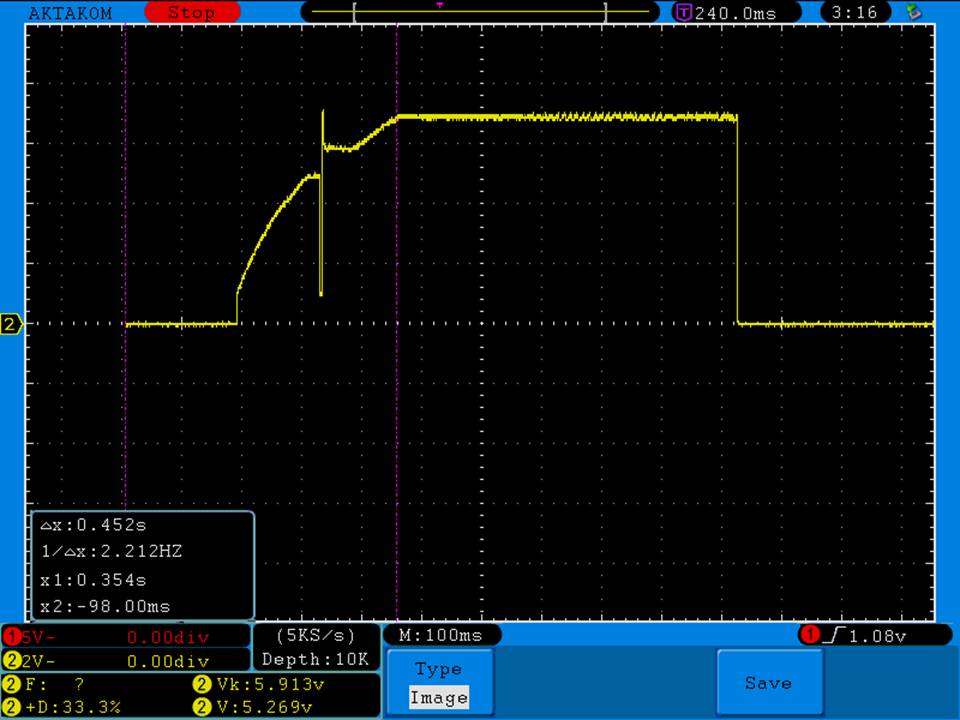Image resolution: width=960 pixels, height=720 pixels.
Task: Click the trigger level 1.08v readout
Action: tap(882, 635)
